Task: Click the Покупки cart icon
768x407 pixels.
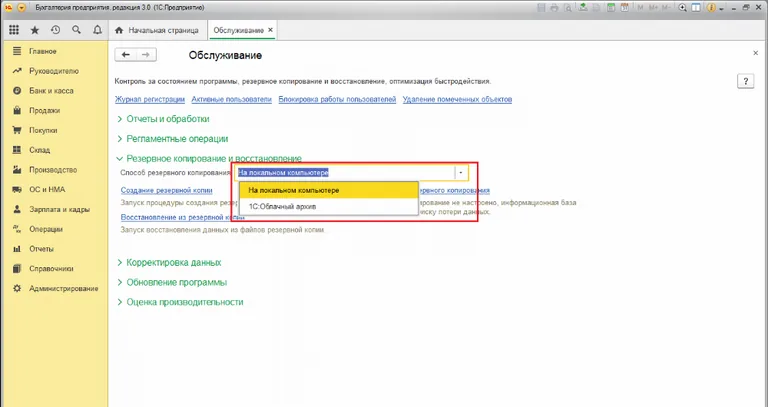Action: tap(17, 130)
